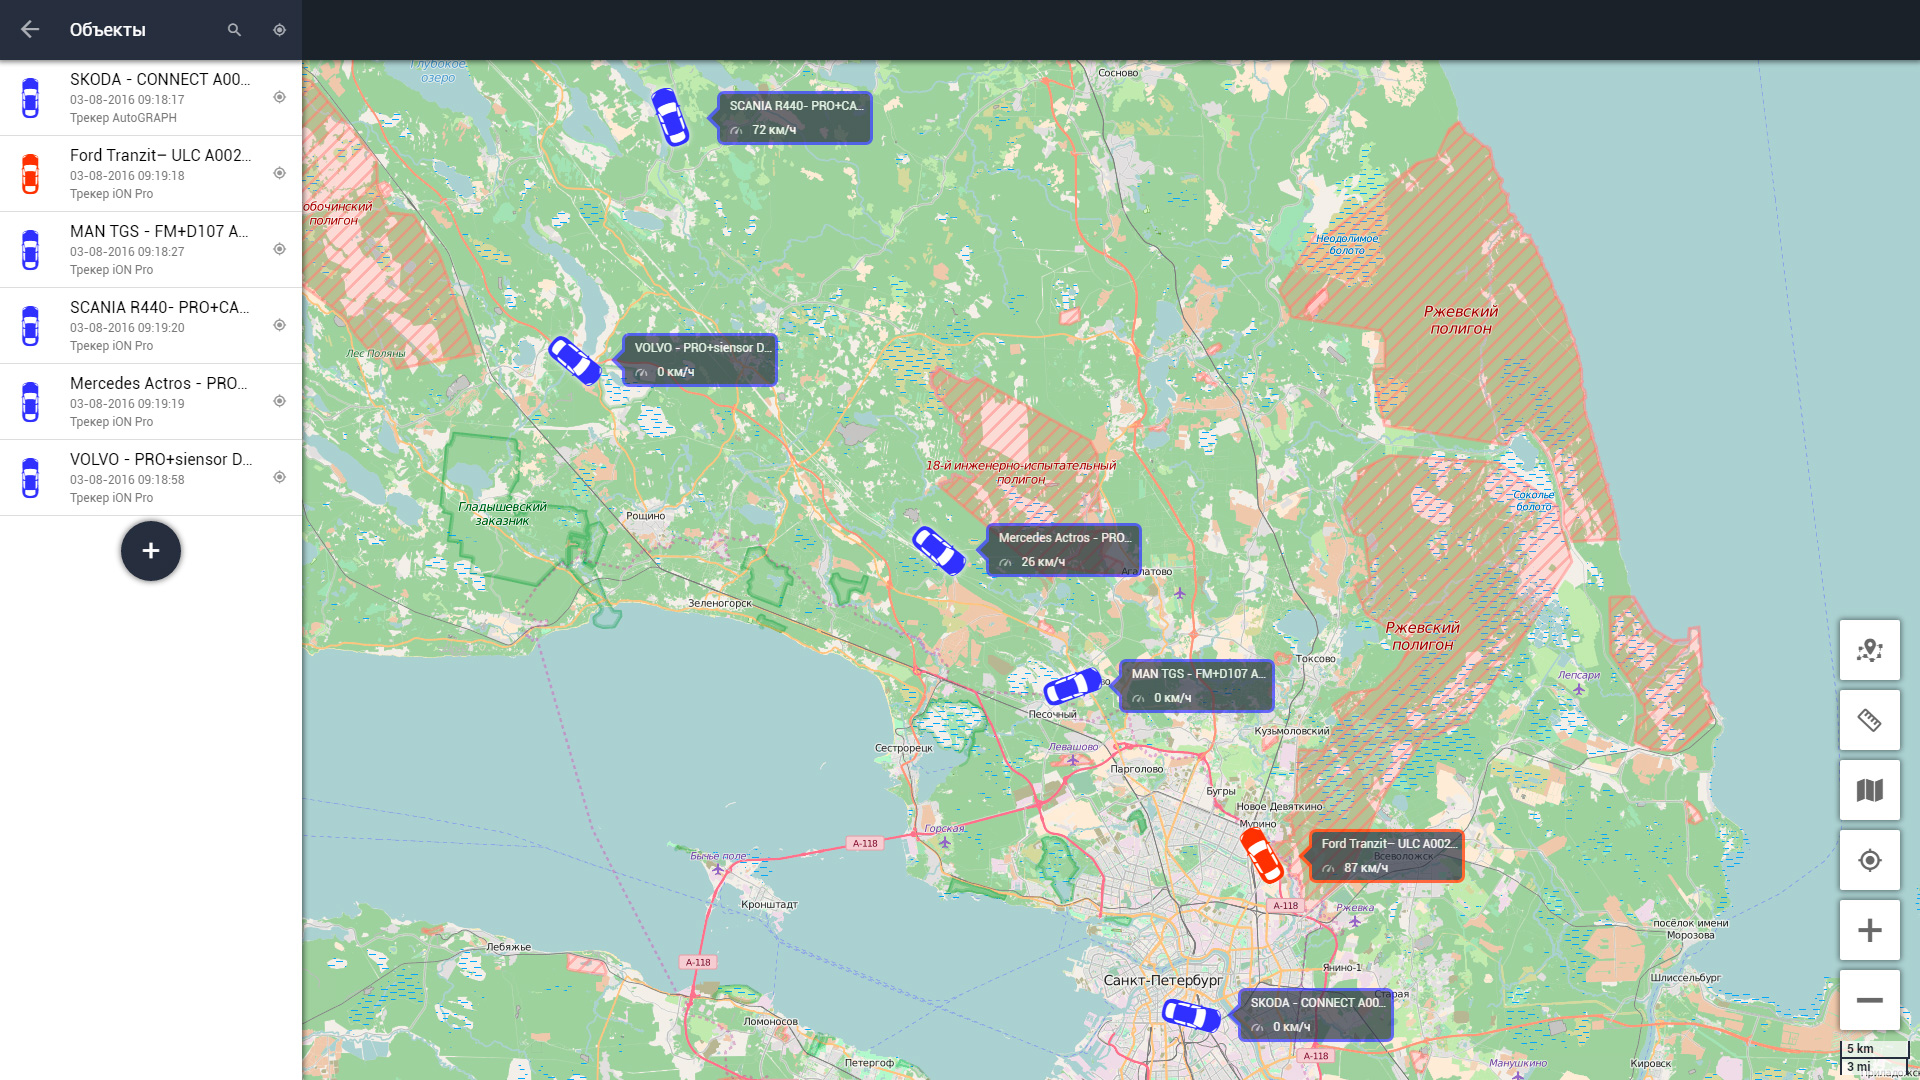Click 'Трекер AutoGRAPH' under SKODA
Viewport: 1920px width, 1080px height.
(x=123, y=118)
